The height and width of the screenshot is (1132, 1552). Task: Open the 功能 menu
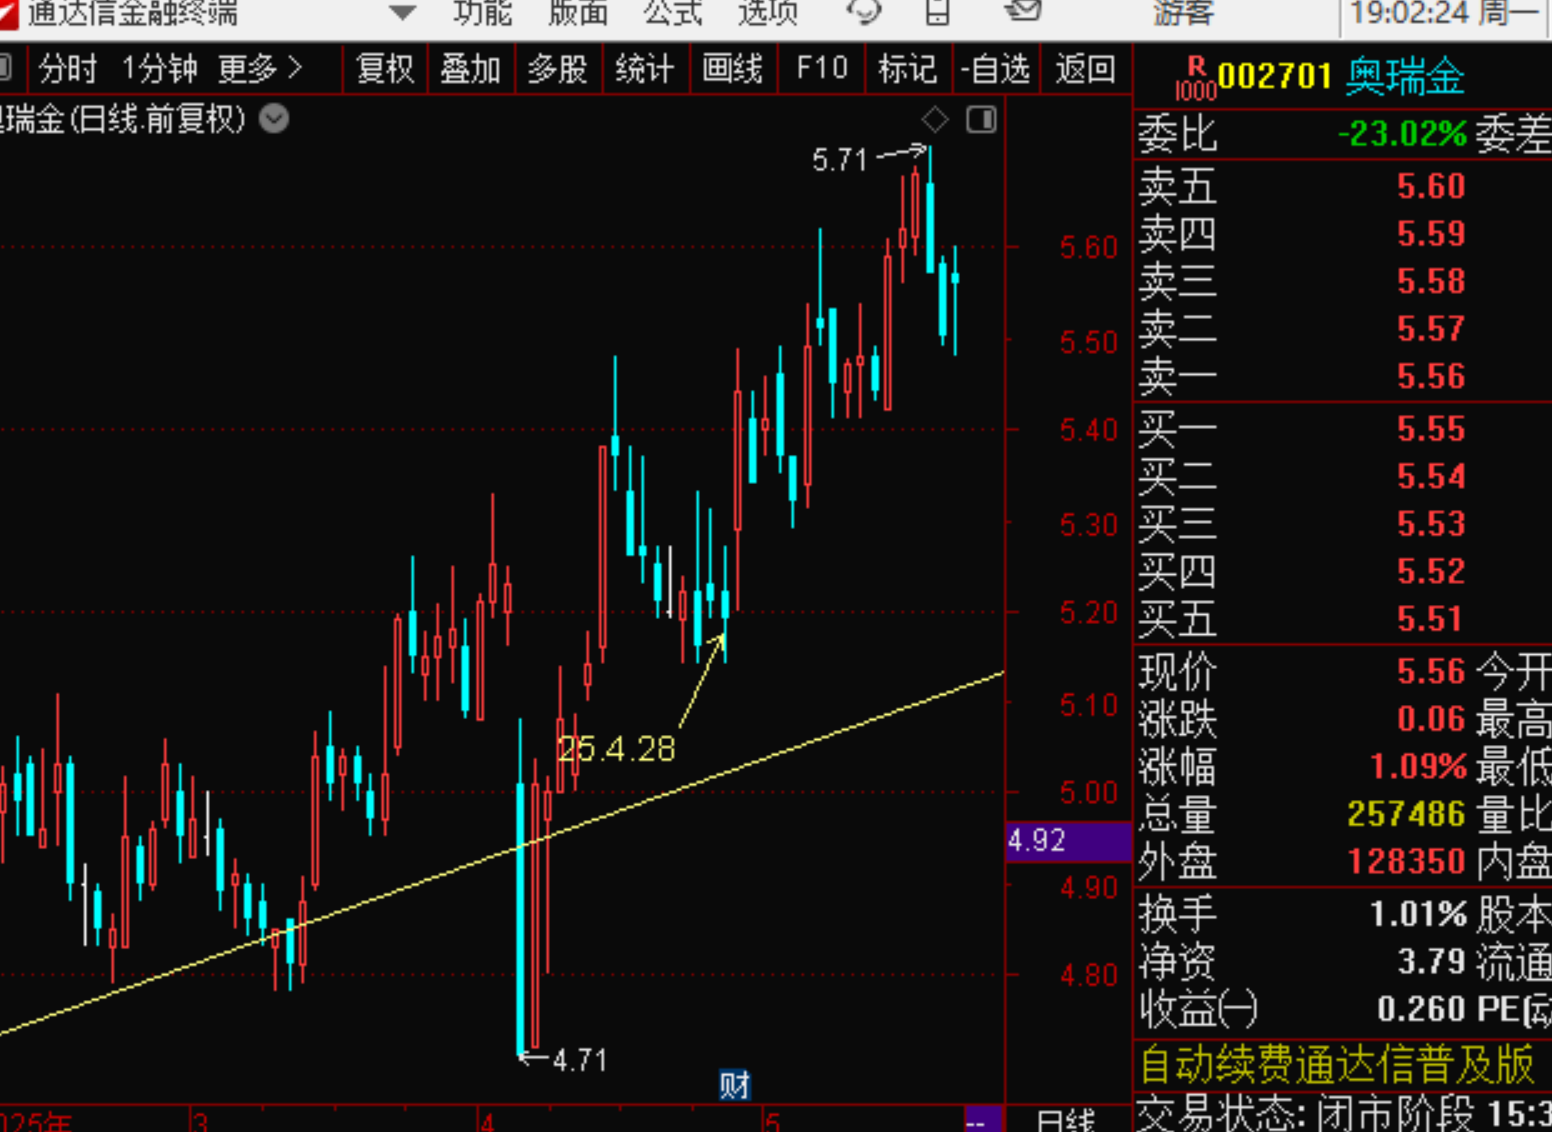[482, 13]
